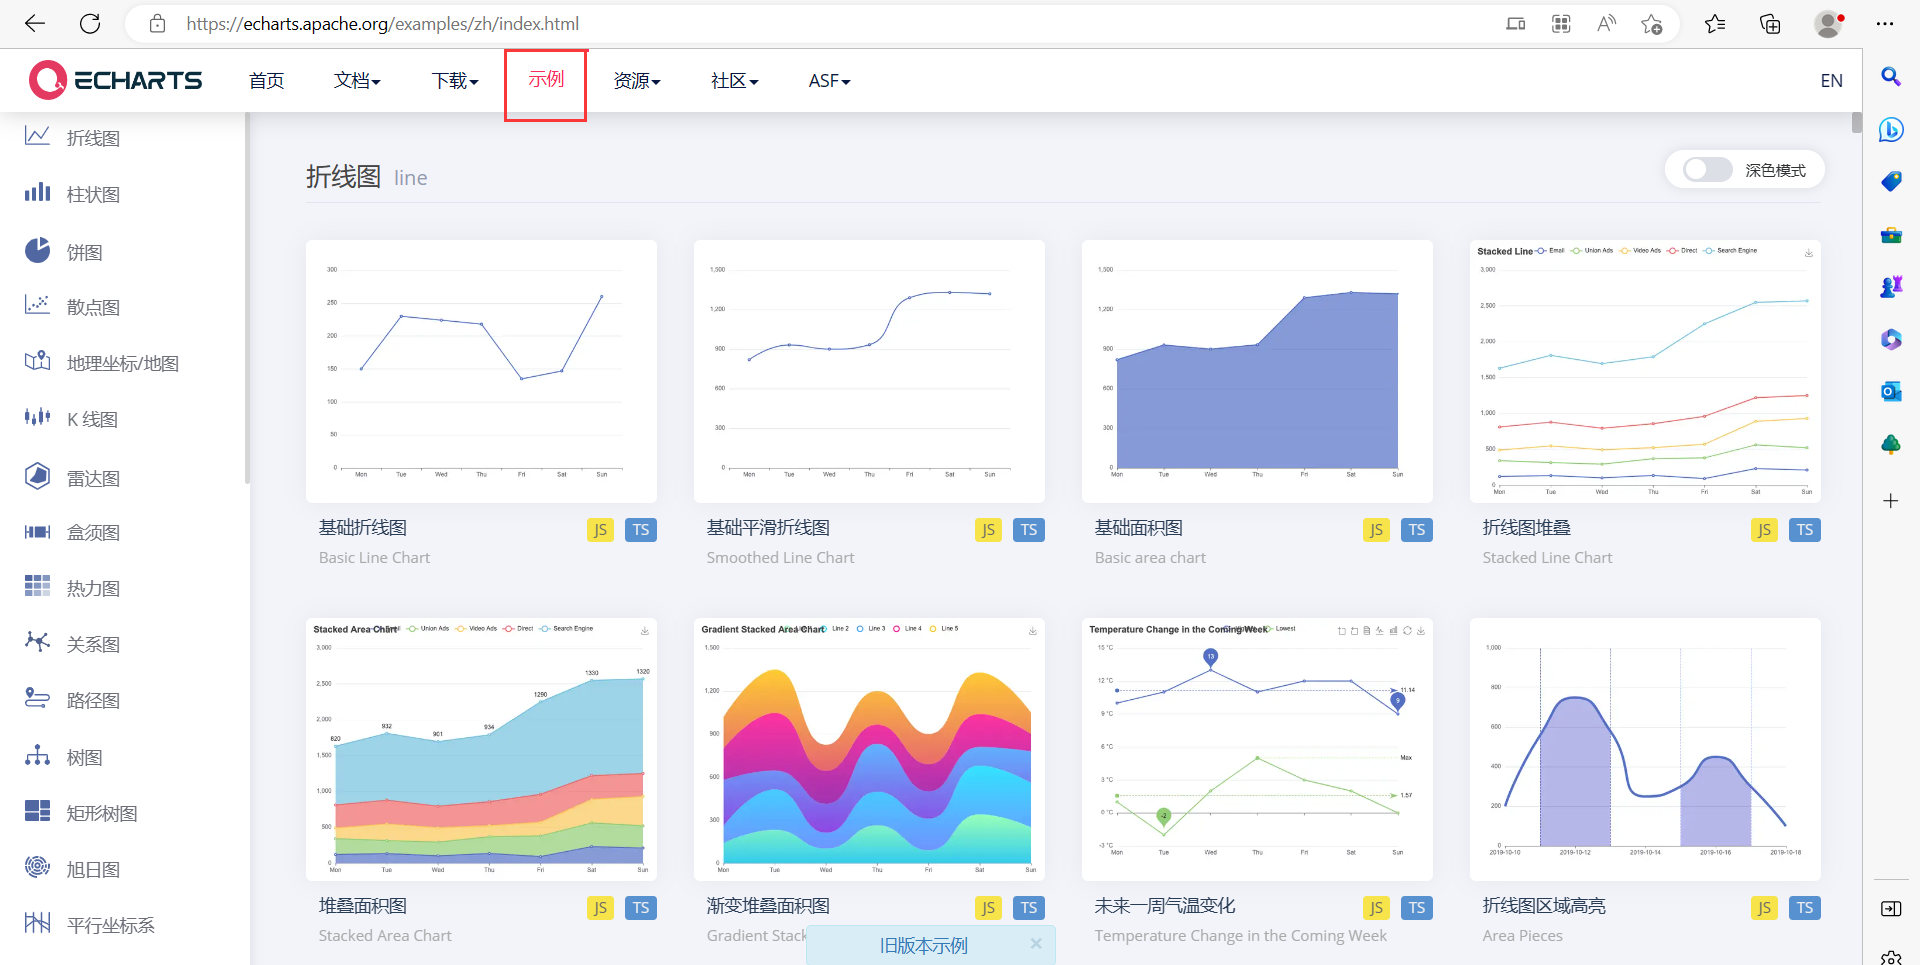This screenshot has height=965, width=1920.
Task: Toggle the 深色模式 dark mode switch
Action: click(x=1707, y=170)
